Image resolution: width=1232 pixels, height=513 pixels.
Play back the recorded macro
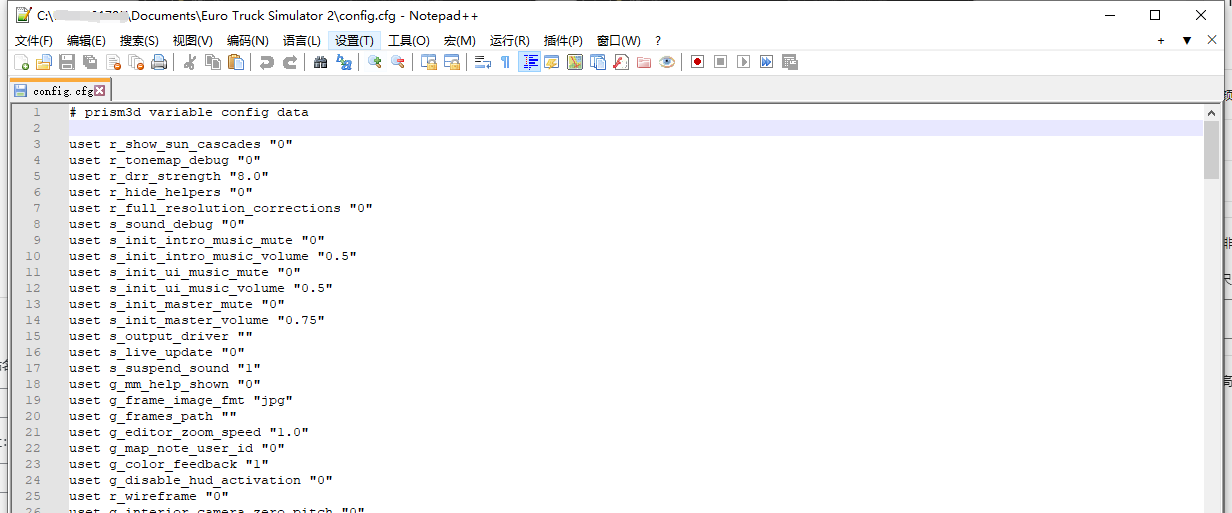click(743, 62)
